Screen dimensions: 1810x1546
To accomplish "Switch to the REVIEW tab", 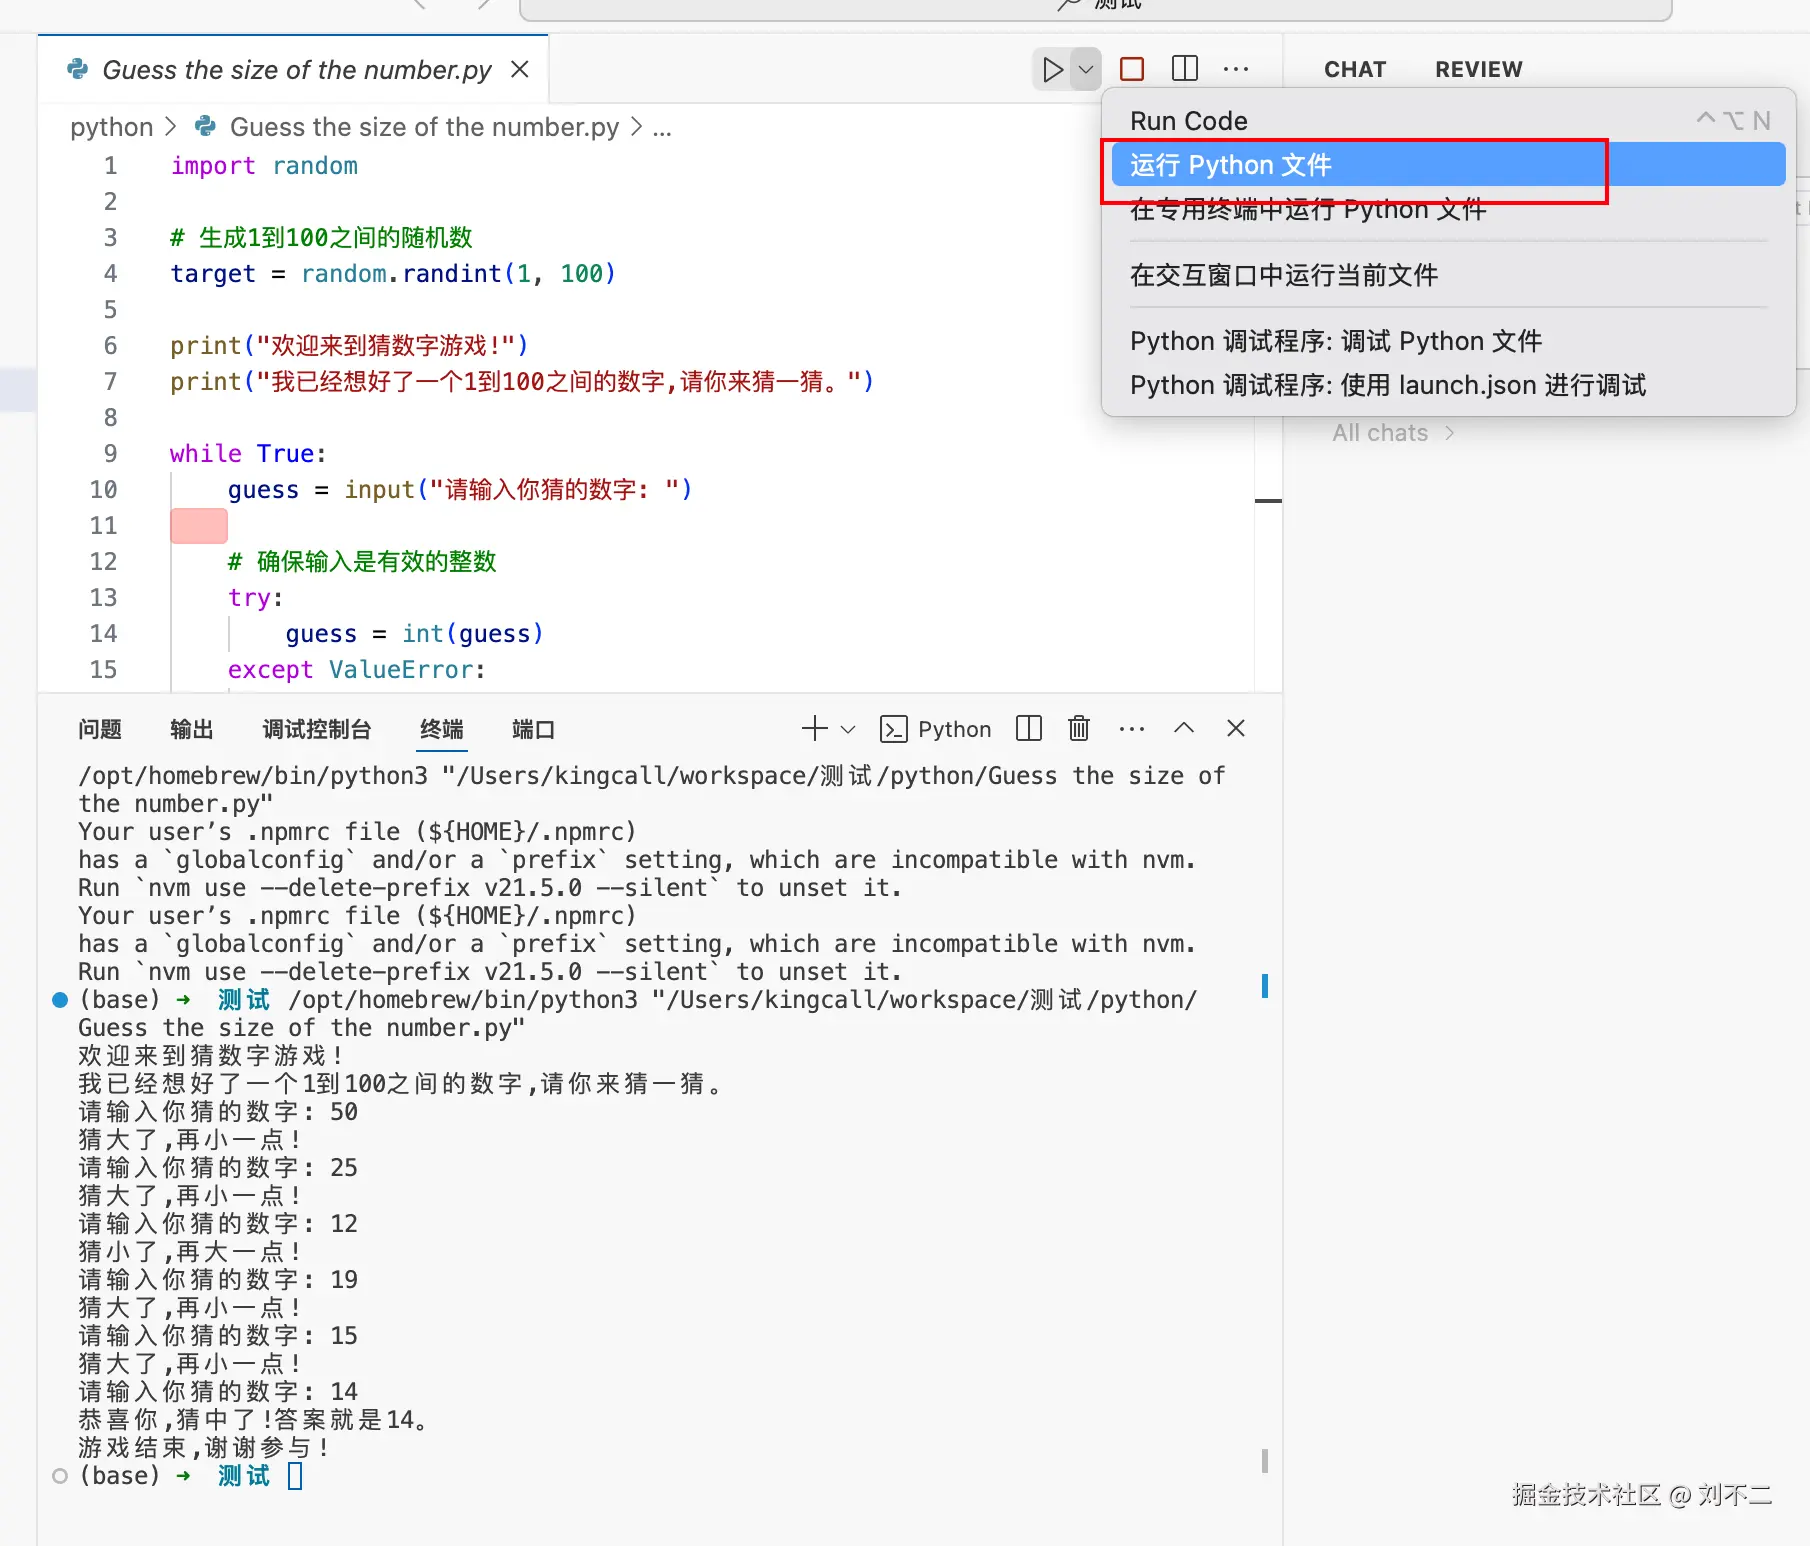I will click(x=1478, y=69).
